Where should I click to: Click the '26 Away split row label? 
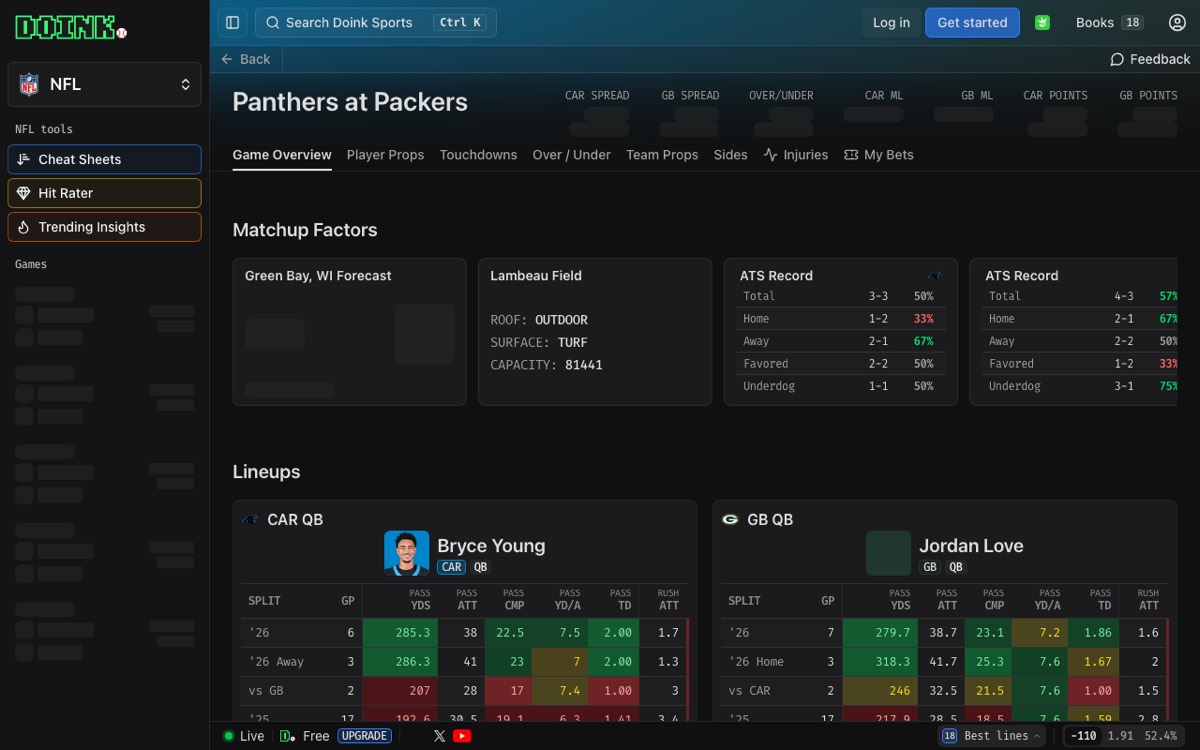(x=276, y=661)
